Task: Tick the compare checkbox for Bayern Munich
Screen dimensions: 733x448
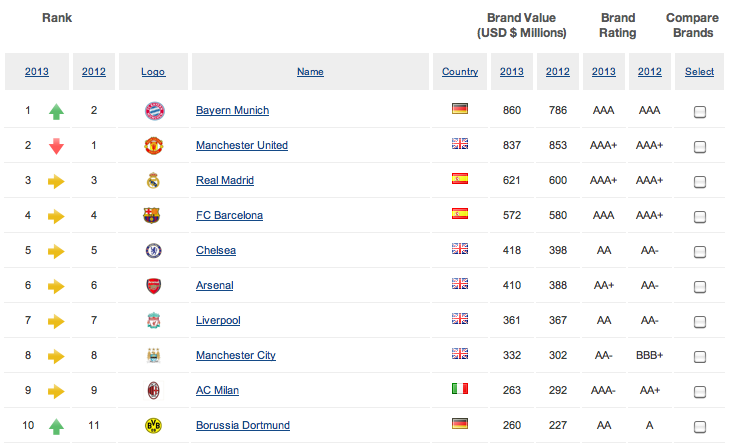Action: (700, 111)
